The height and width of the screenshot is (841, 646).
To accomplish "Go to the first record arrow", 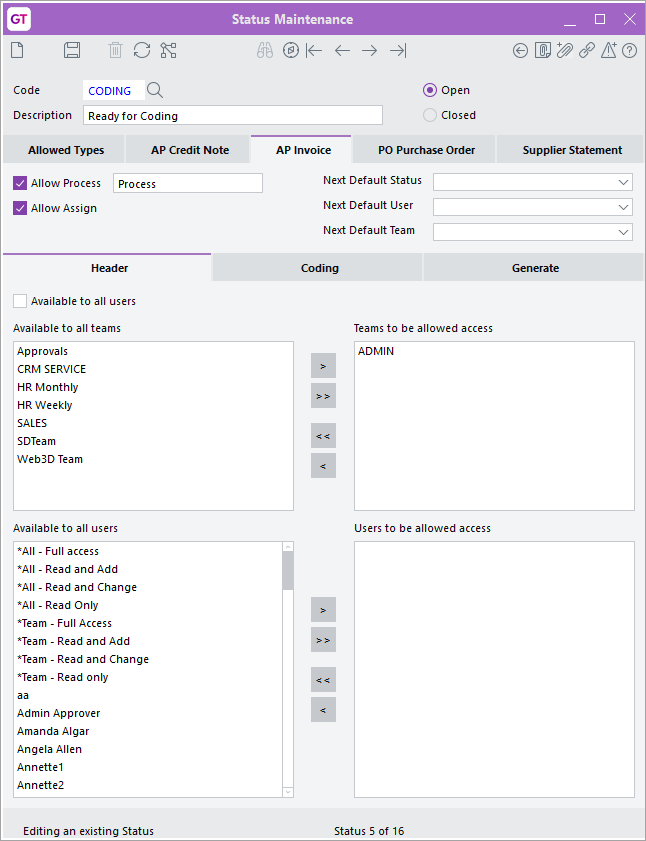I will tap(314, 50).
